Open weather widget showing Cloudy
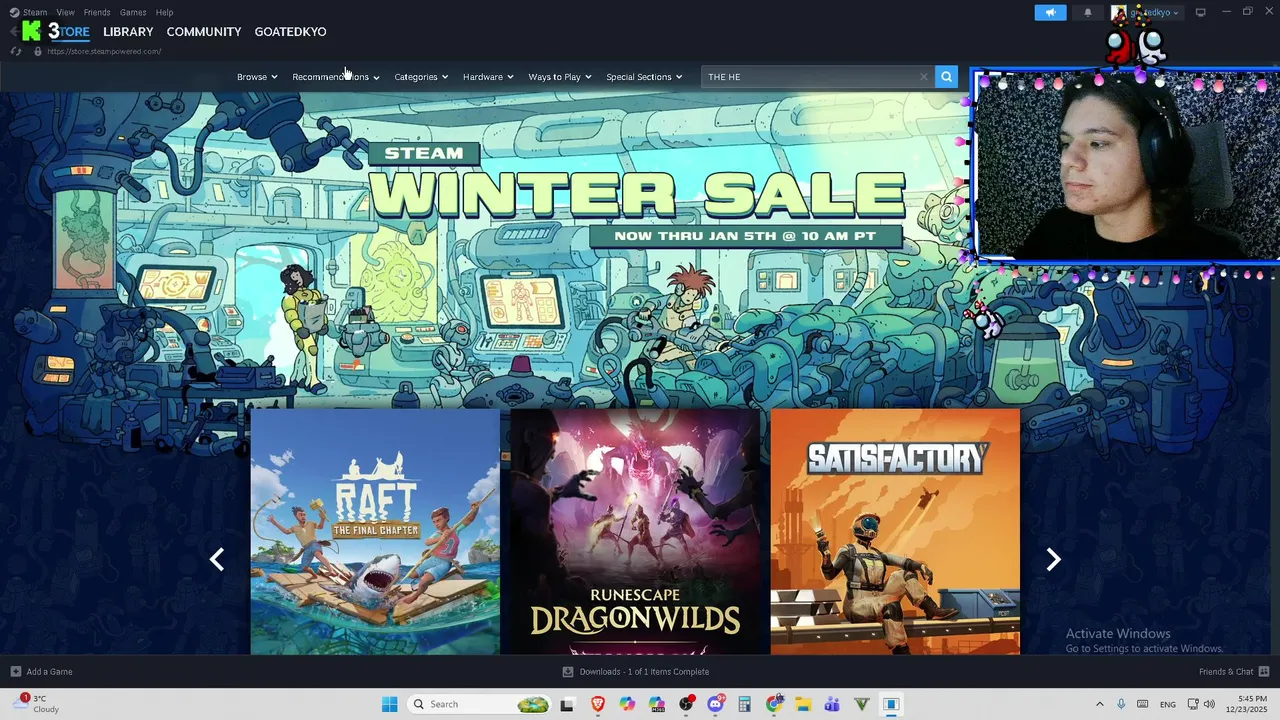Viewport: 1280px width, 720px height. pyautogui.click(x=36, y=704)
